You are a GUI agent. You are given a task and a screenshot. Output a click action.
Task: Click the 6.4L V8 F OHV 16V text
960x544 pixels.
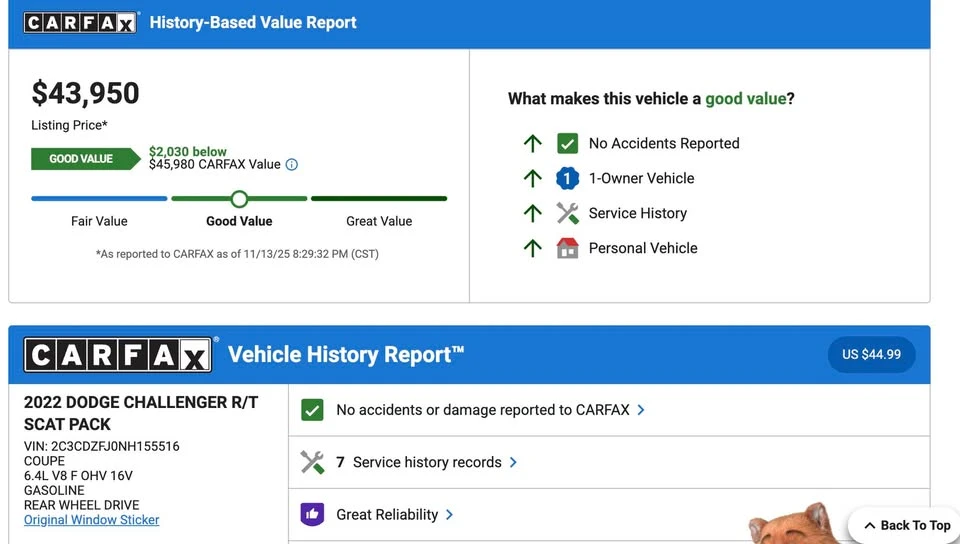click(78, 475)
